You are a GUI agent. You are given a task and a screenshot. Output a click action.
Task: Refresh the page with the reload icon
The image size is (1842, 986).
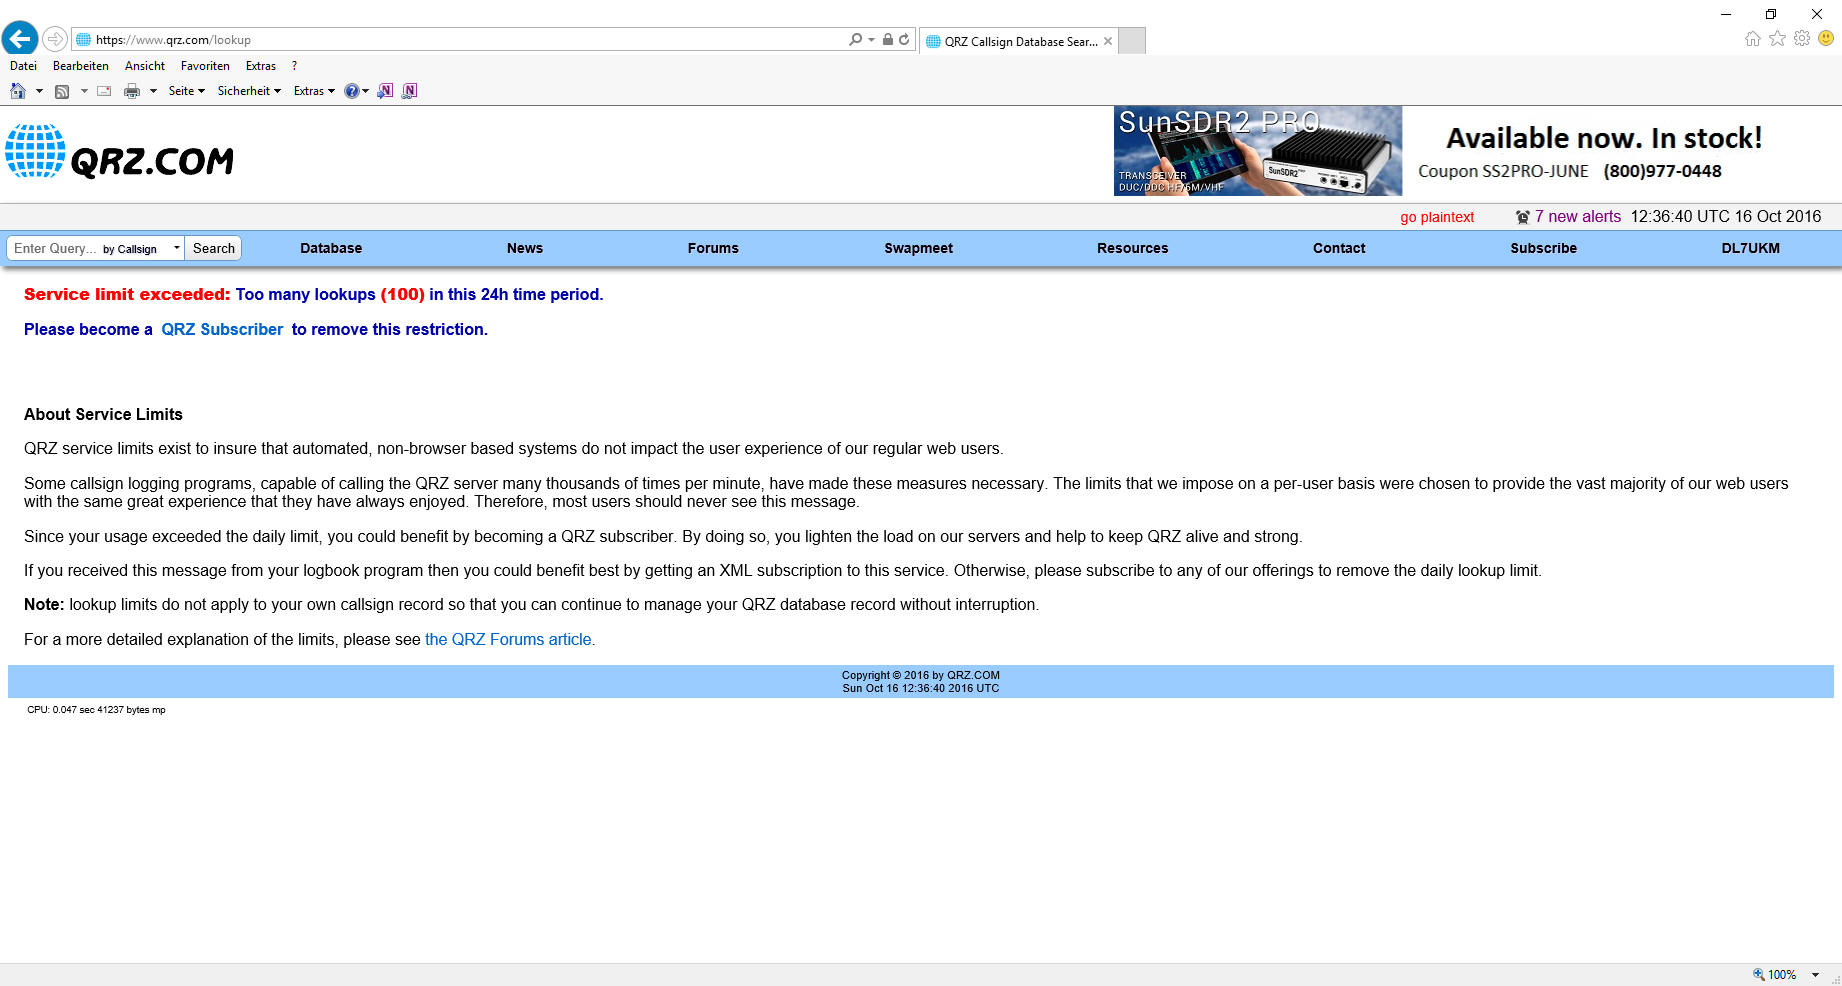[x=904, y=39]
